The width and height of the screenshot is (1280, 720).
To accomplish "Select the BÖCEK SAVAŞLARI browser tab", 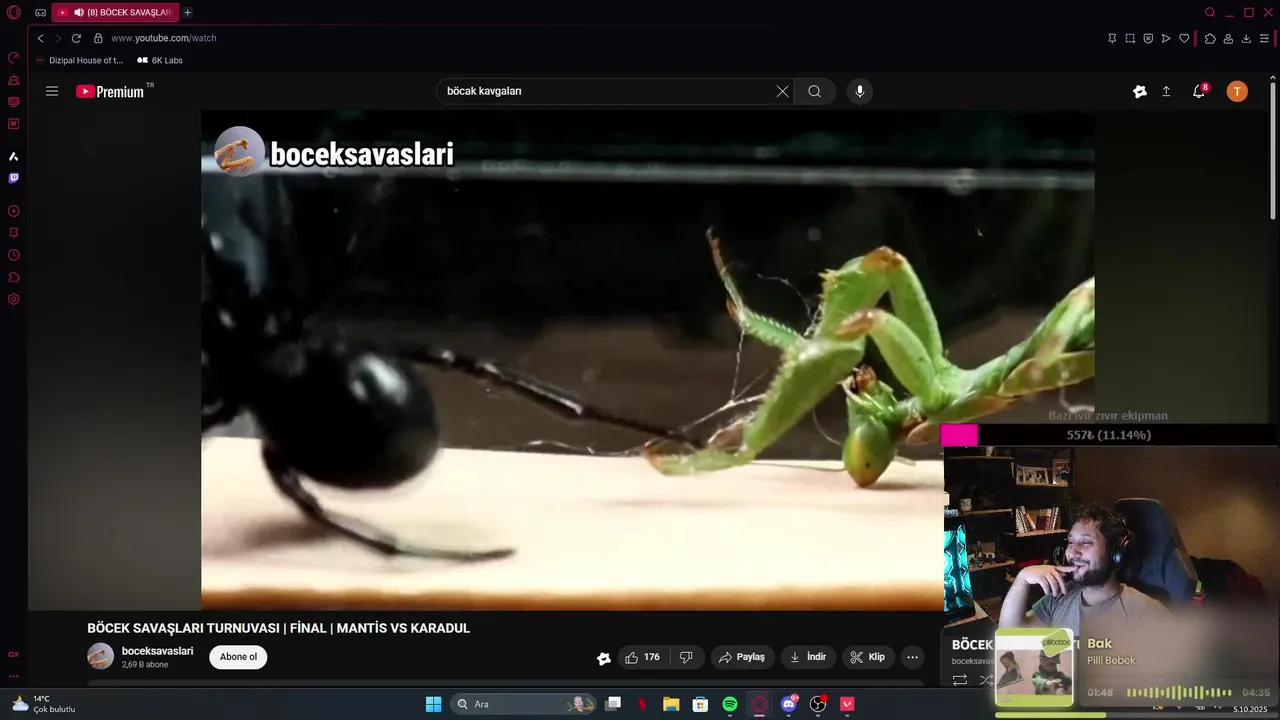I will click(114, 12).
